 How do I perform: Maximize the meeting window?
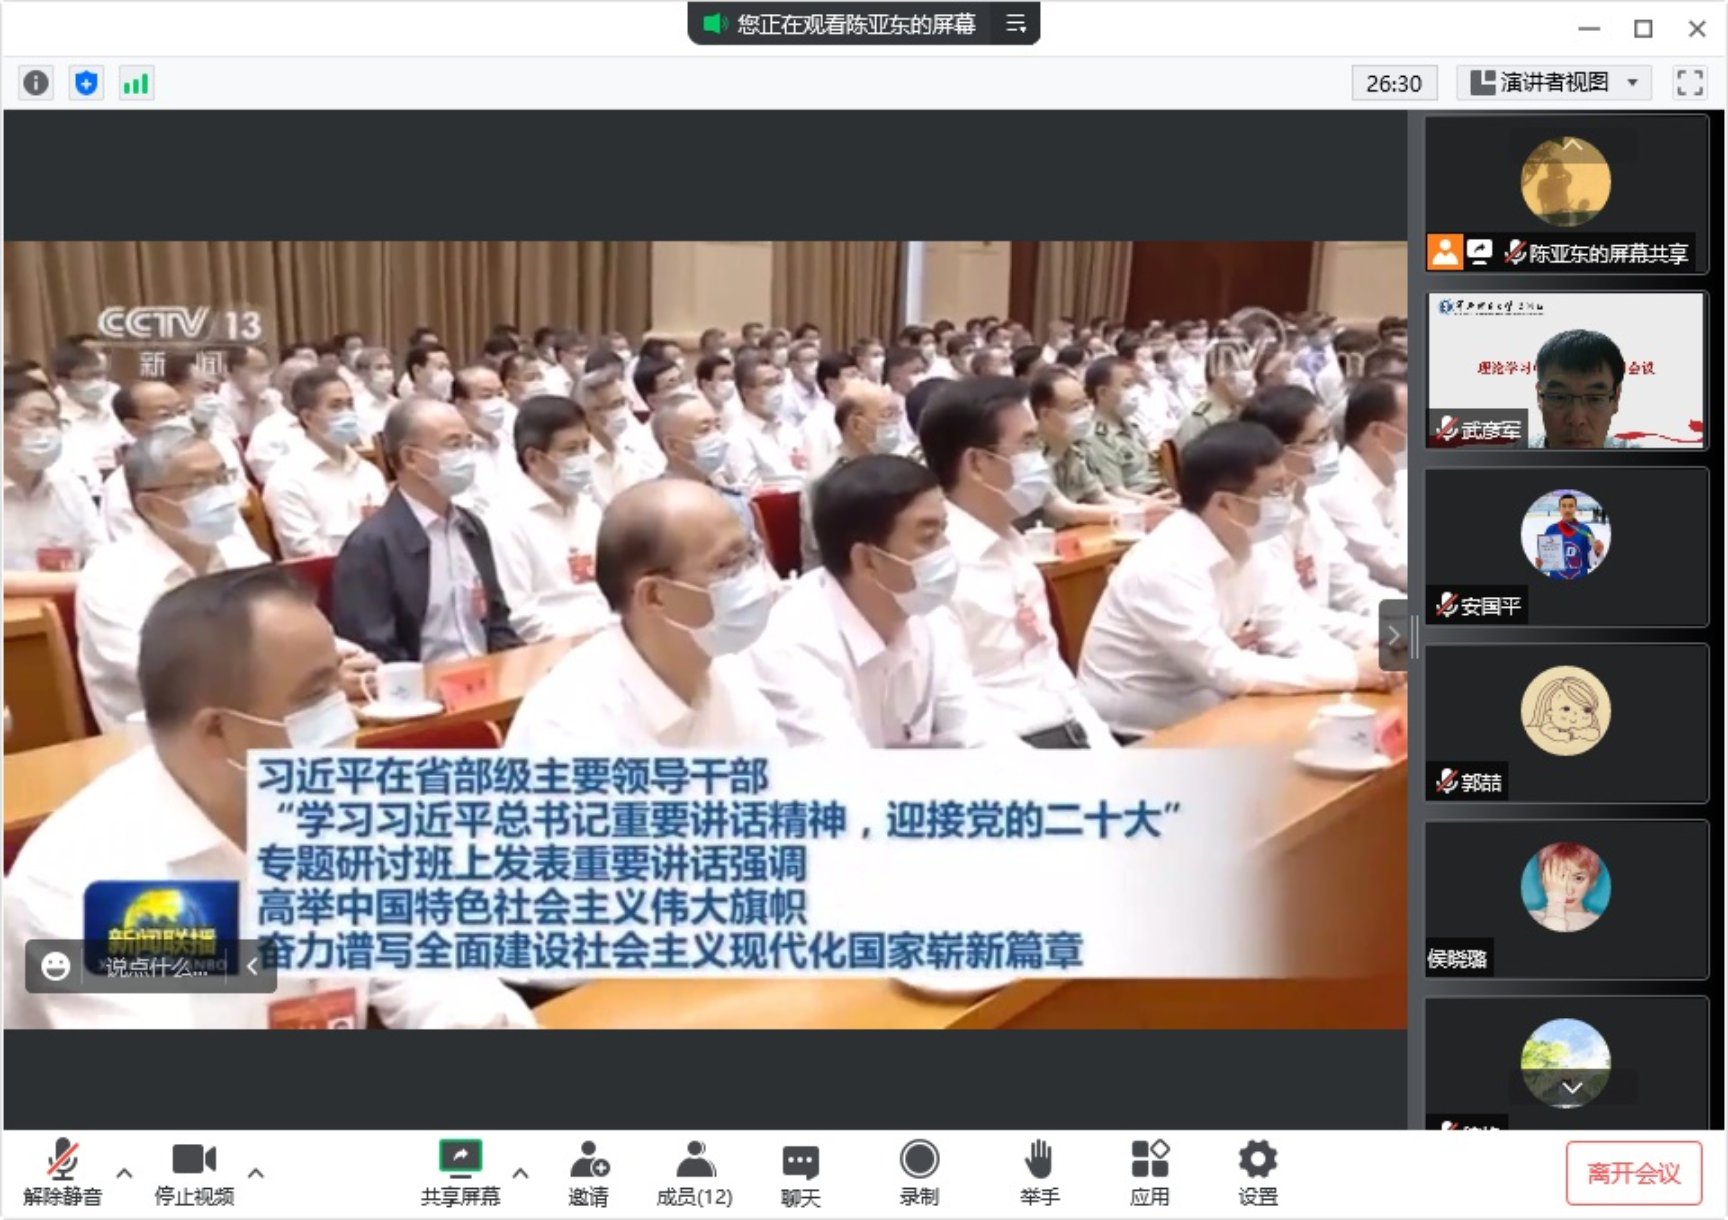(1643, 29)
